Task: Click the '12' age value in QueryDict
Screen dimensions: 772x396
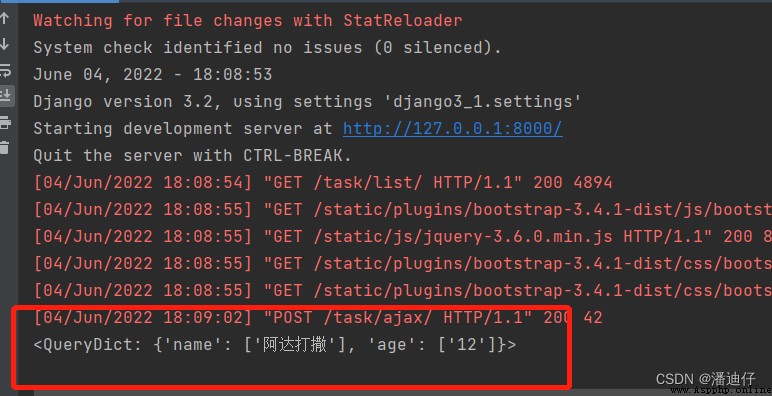Action: pos(467,344)
